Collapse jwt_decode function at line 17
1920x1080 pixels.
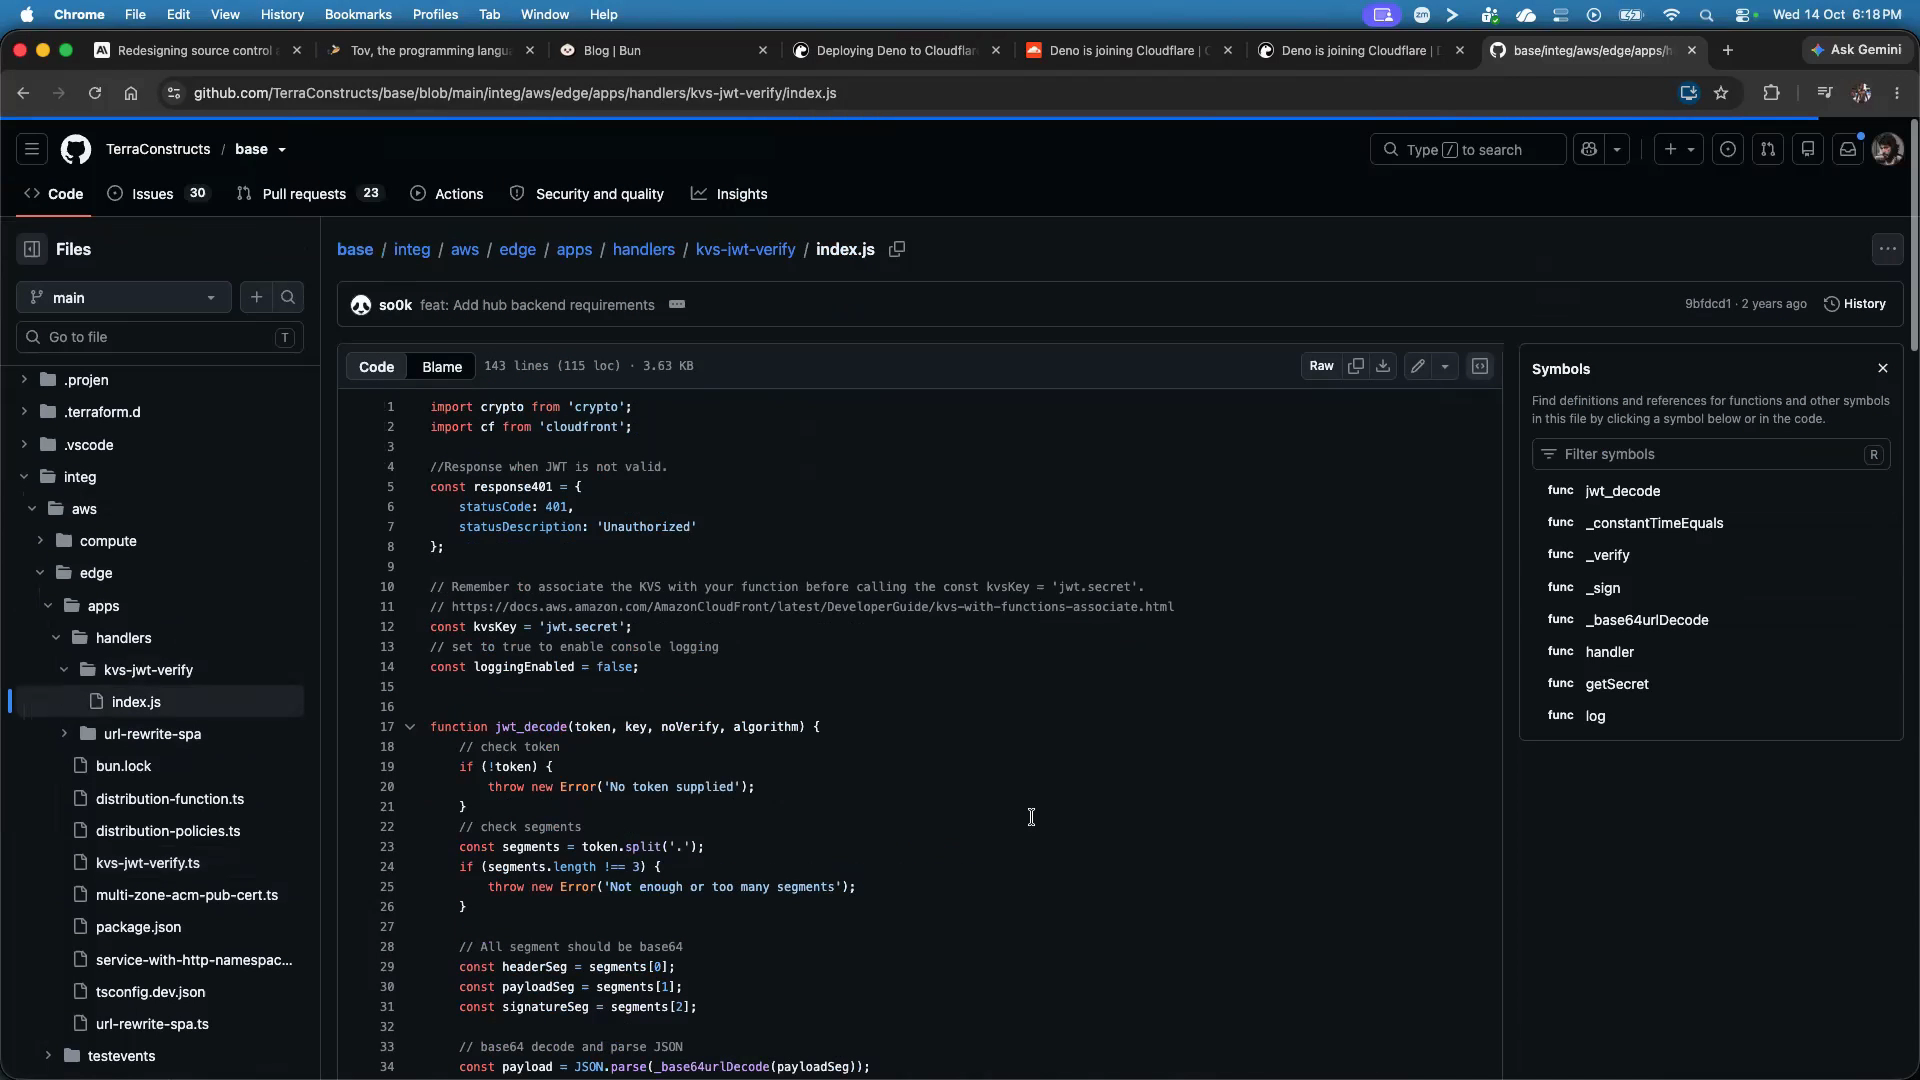[x=410, y=727]
